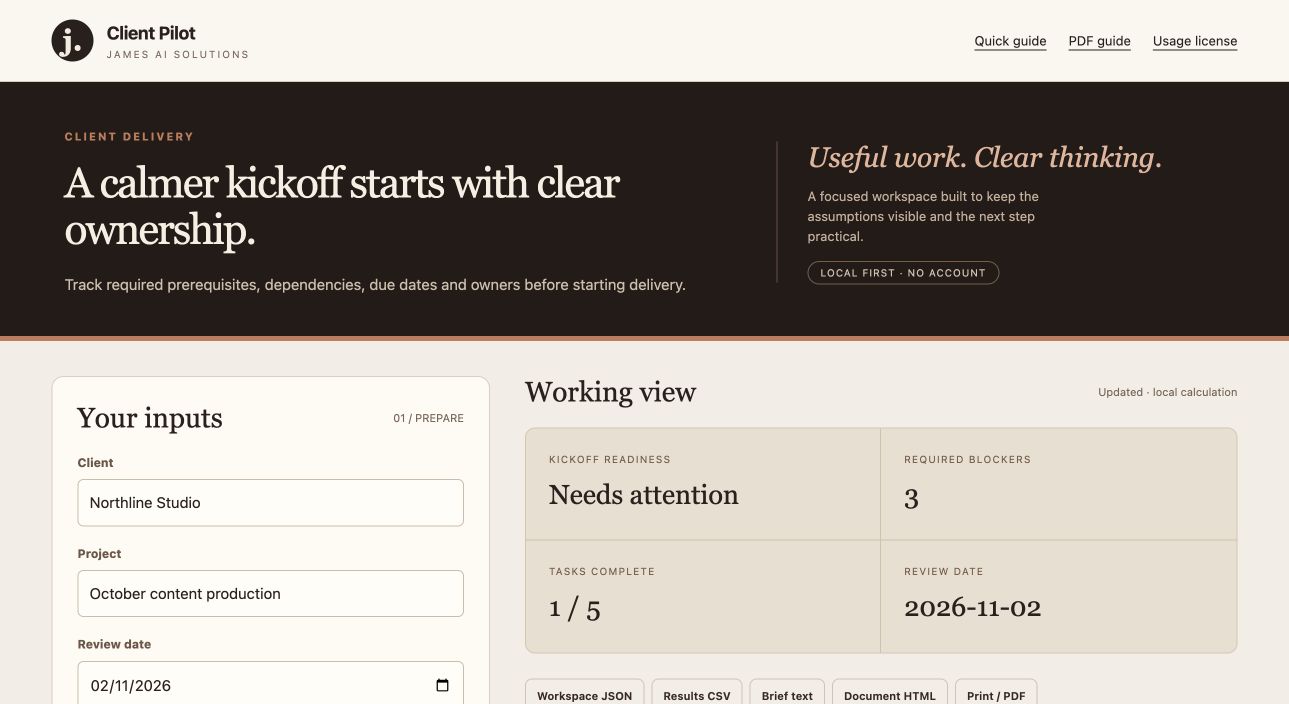Click the JAMES AI SOLUTIONS subtitle
The height and width of the screenshot is (704, 1289).
(x=178, y=55)
